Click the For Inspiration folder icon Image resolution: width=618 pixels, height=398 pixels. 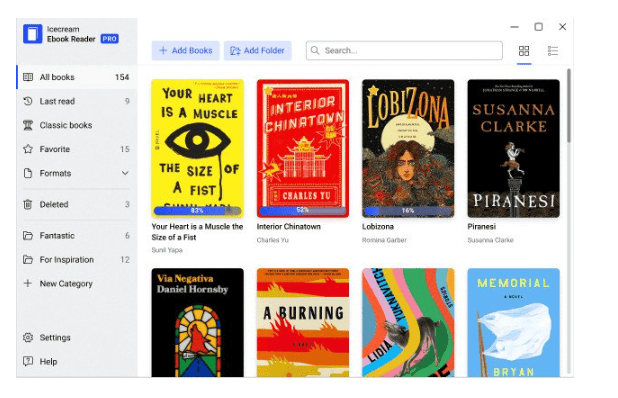(28, 260)
